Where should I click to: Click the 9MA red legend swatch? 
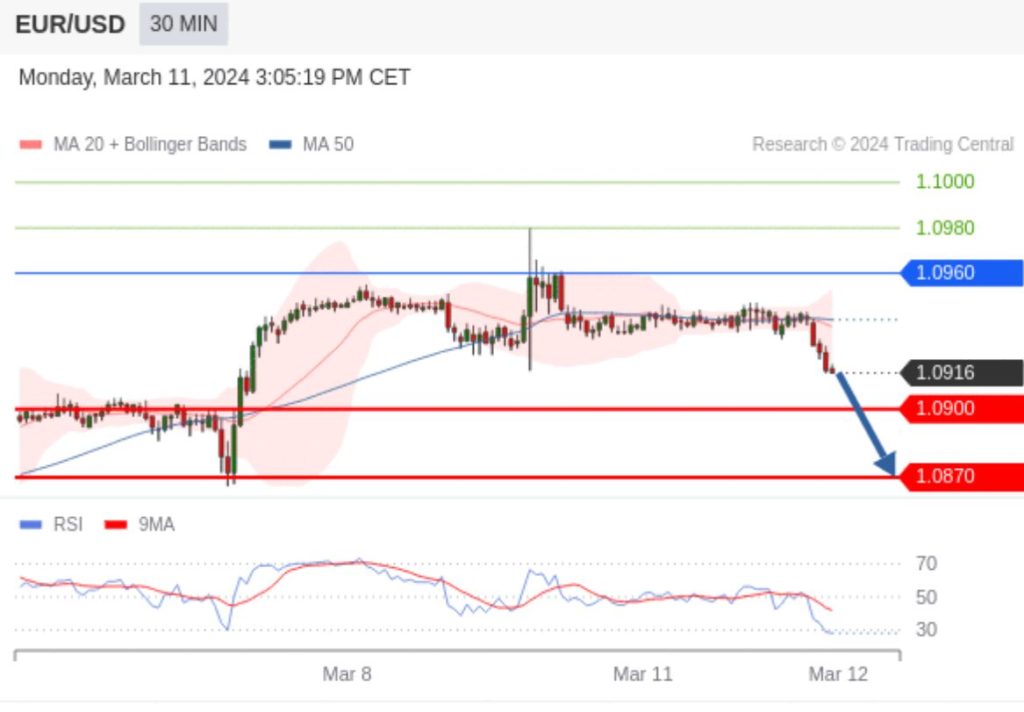click(x=116, y=525)
